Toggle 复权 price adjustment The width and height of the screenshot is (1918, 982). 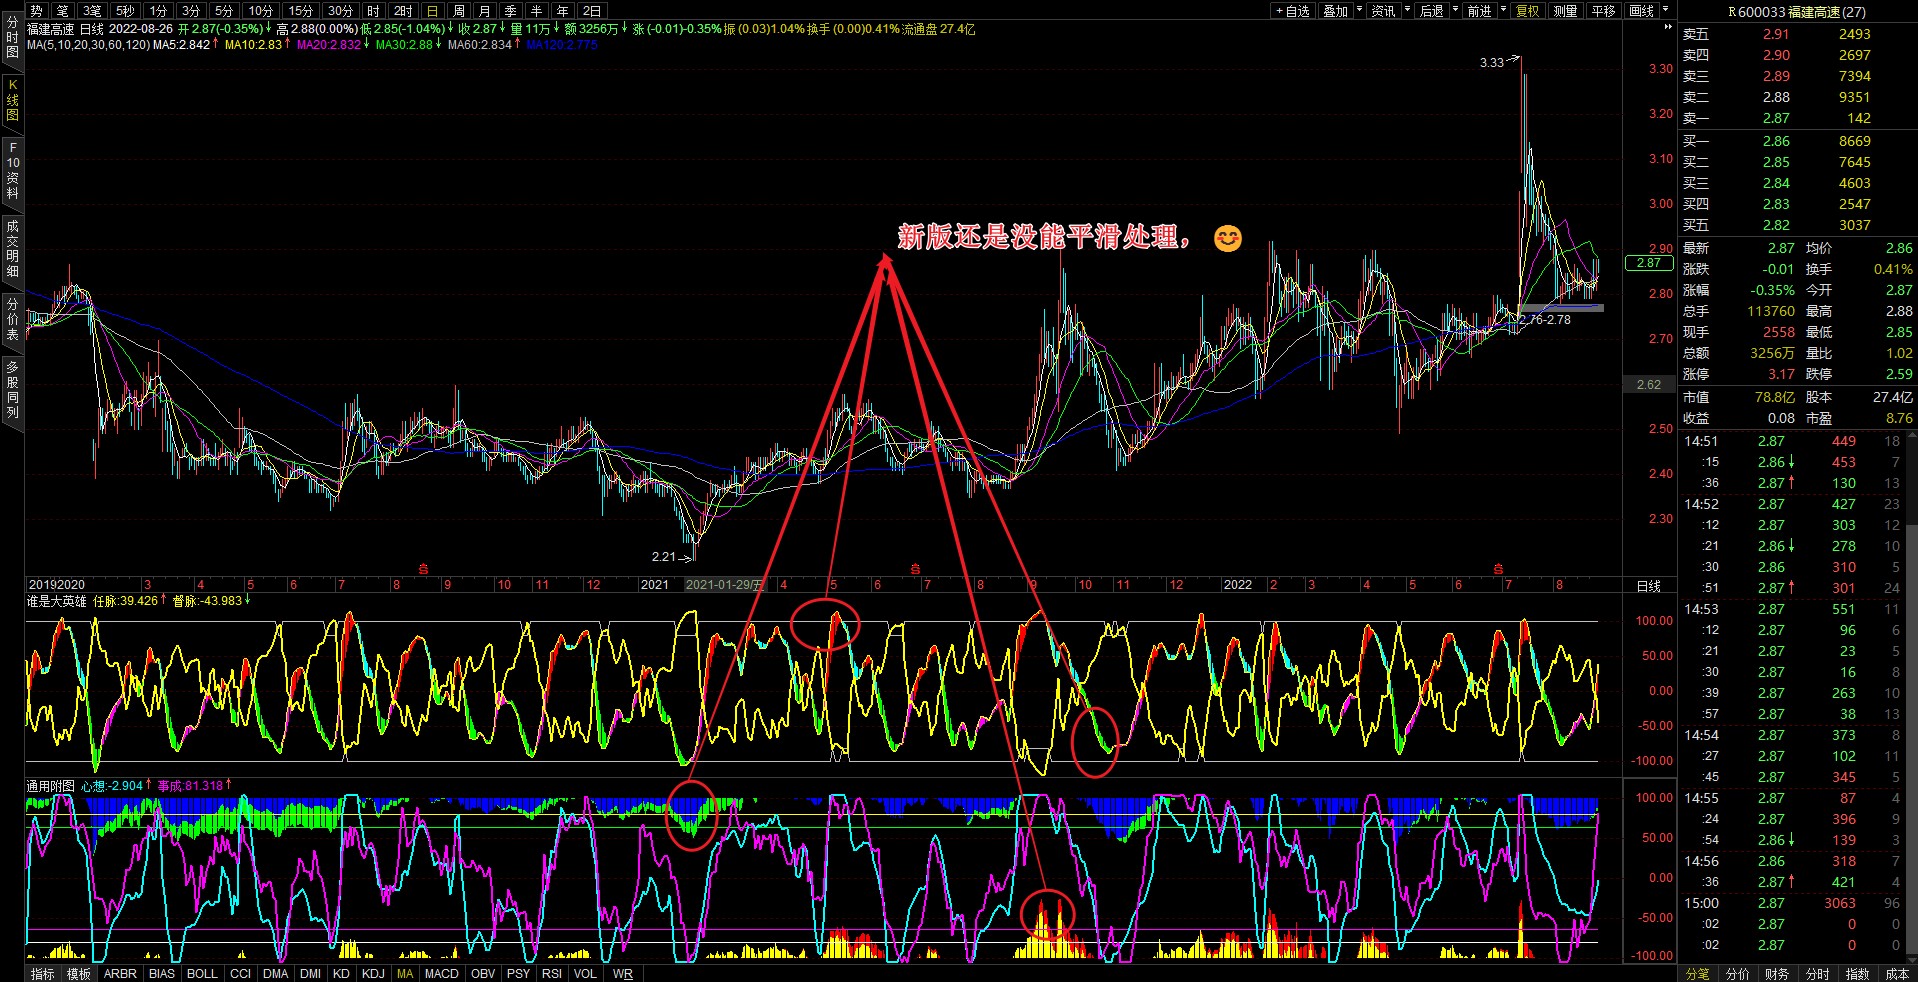(x=1527, y=11)
